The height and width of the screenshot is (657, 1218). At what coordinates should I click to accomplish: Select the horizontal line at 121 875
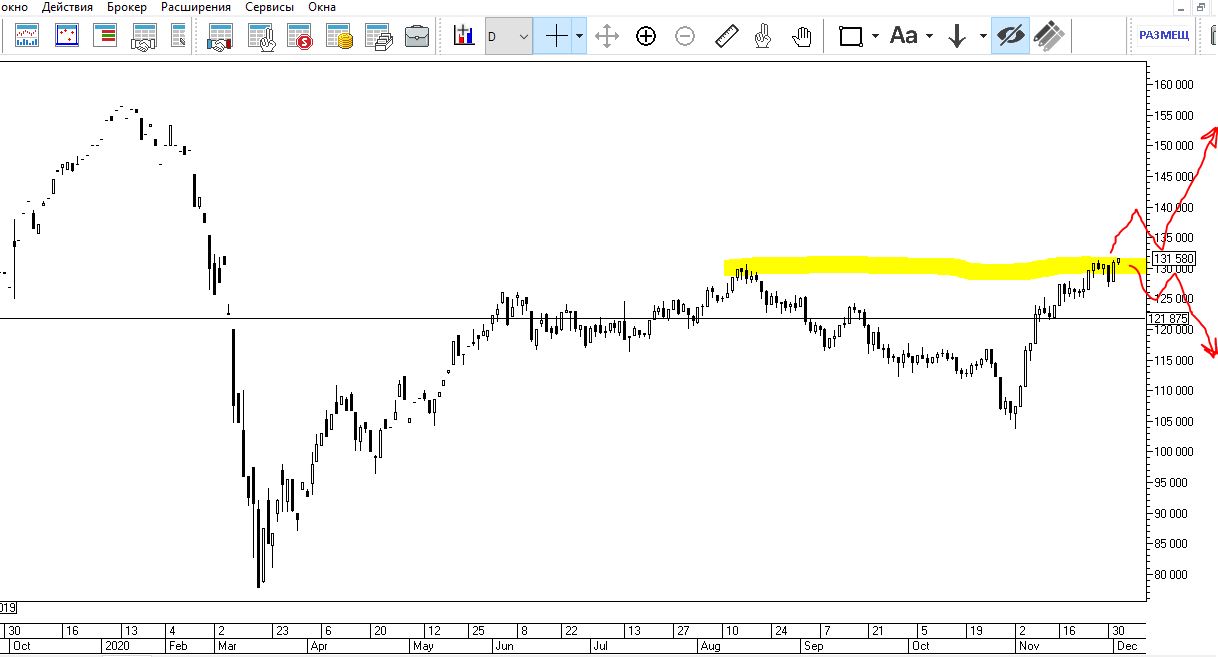(572, 319)
